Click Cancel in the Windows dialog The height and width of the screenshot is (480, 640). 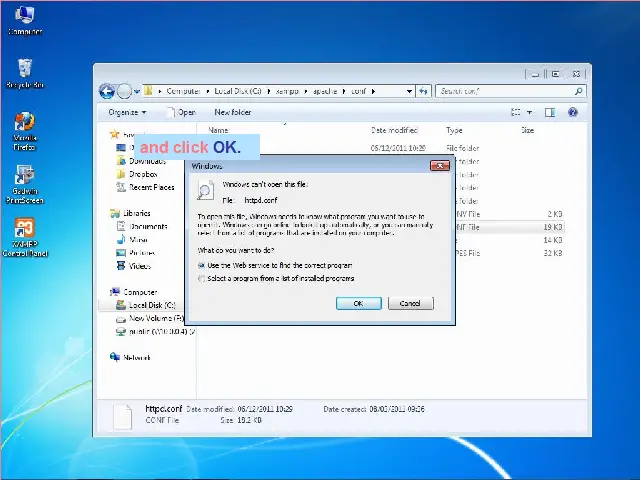[411, 303]
